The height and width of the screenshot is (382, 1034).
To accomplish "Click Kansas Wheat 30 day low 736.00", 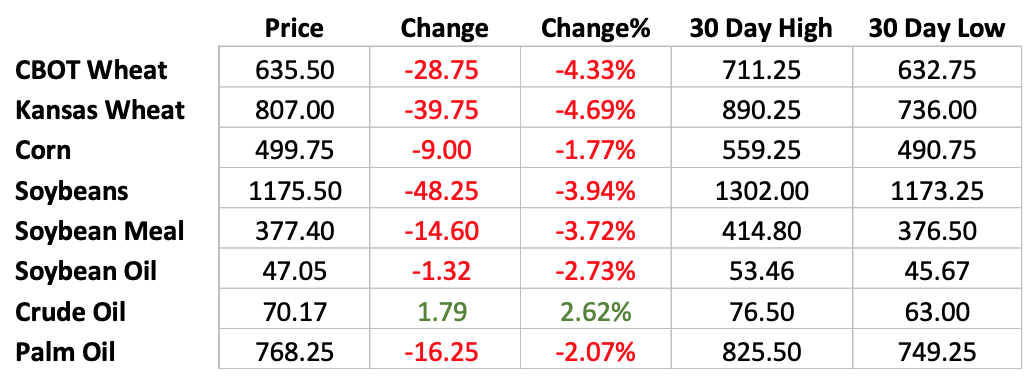I will tap(937, 110).
